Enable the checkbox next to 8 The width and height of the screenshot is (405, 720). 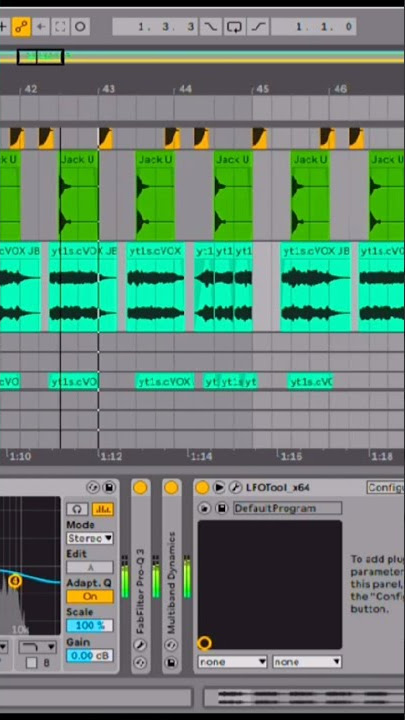point(31,663)
